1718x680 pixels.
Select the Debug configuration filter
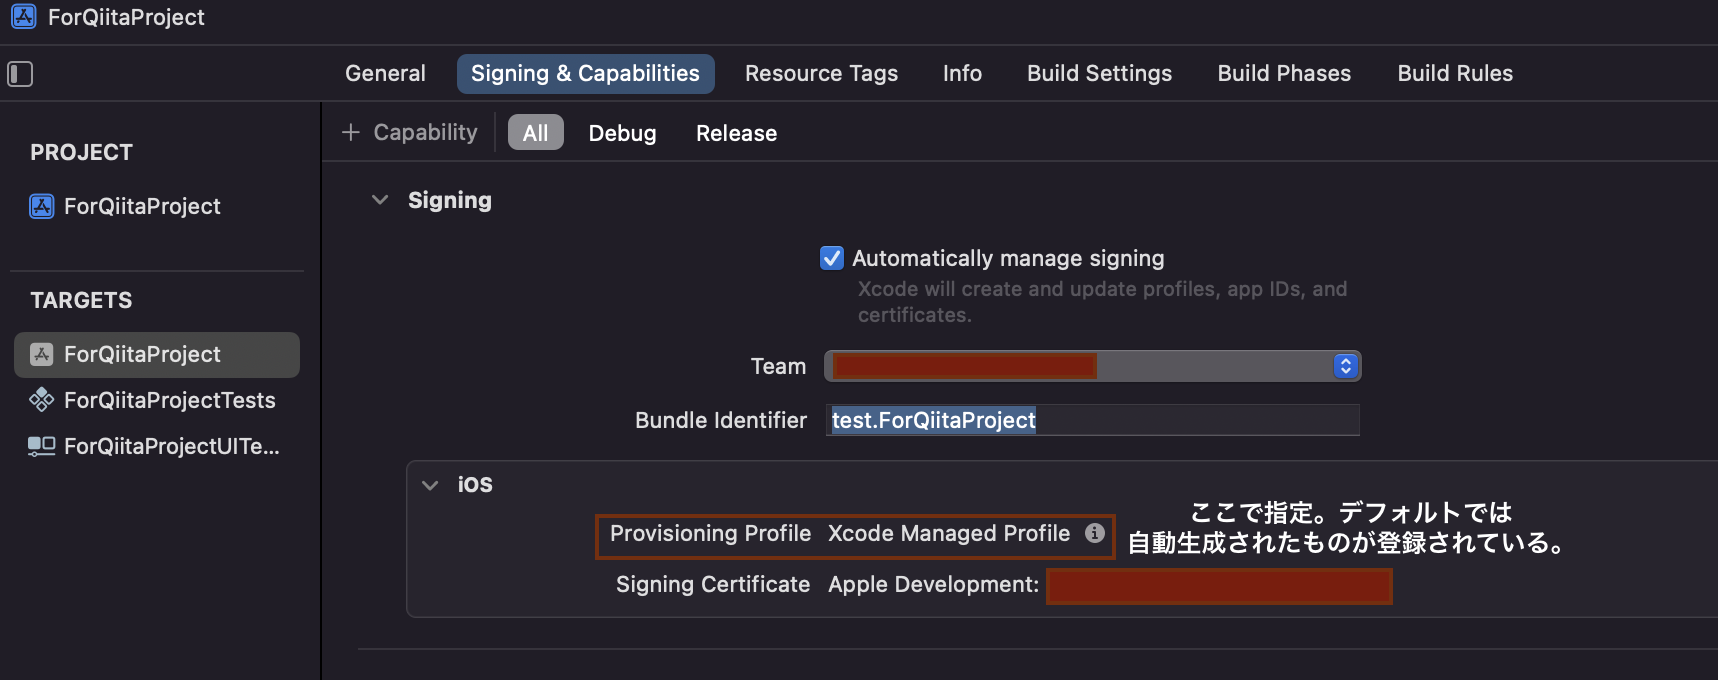(622, 133)
